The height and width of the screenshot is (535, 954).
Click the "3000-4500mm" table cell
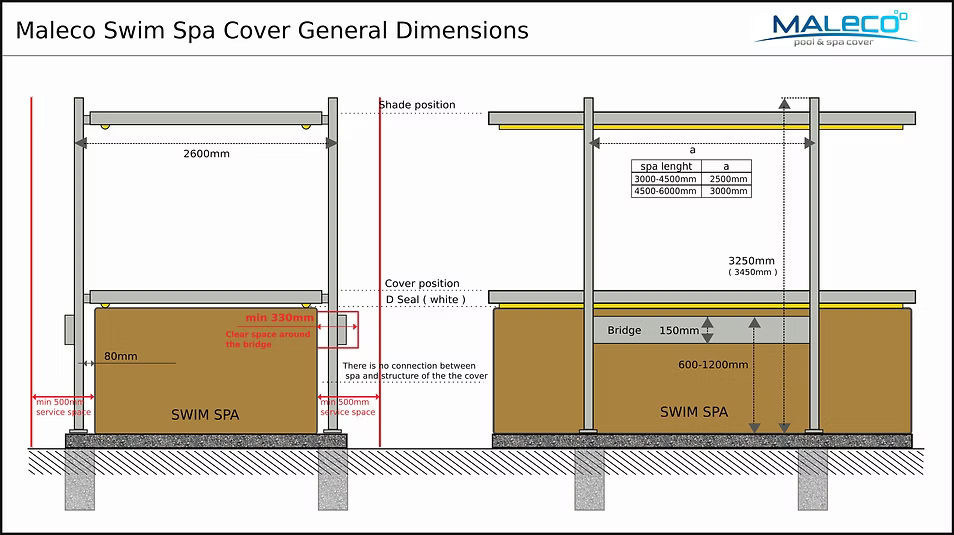pos(666,179)
